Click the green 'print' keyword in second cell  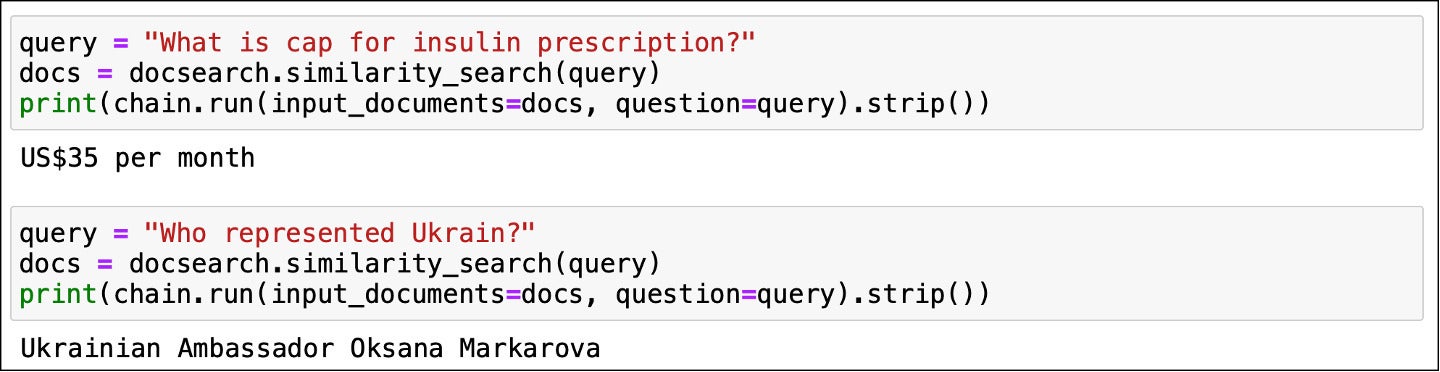[x=60, y=293]
